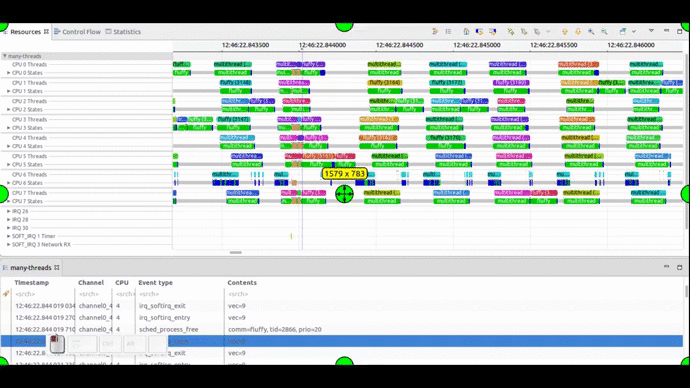Select the sched_process_free event row
Image resolution: width=690 pixels, height=388 pixels.
tap(341, 329)
